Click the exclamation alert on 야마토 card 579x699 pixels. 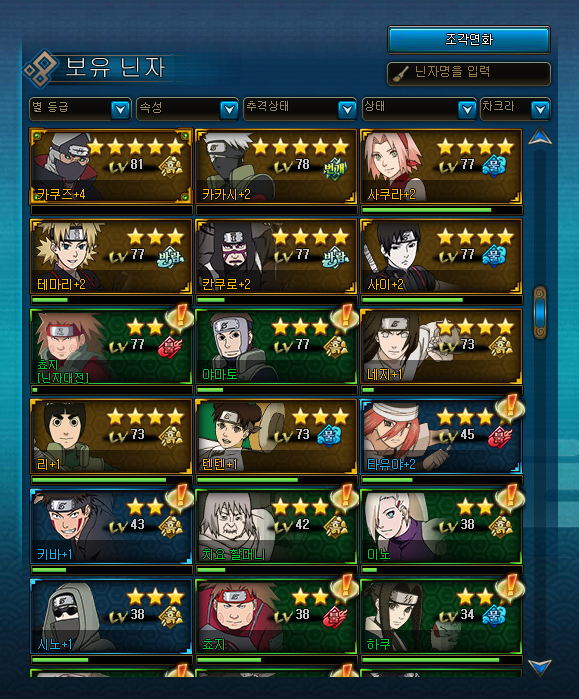(x=345, y=317)
